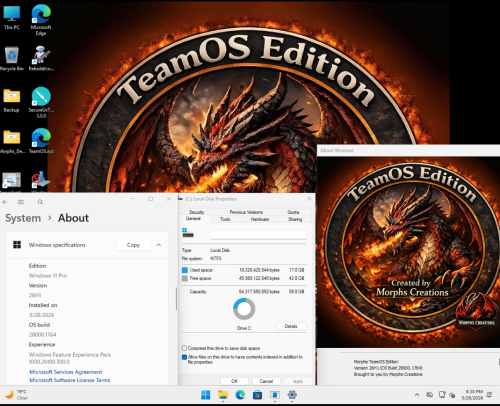The image size is (500, 406).
Task: Click the Windows Start button
Action: click(x=205, y=395)
